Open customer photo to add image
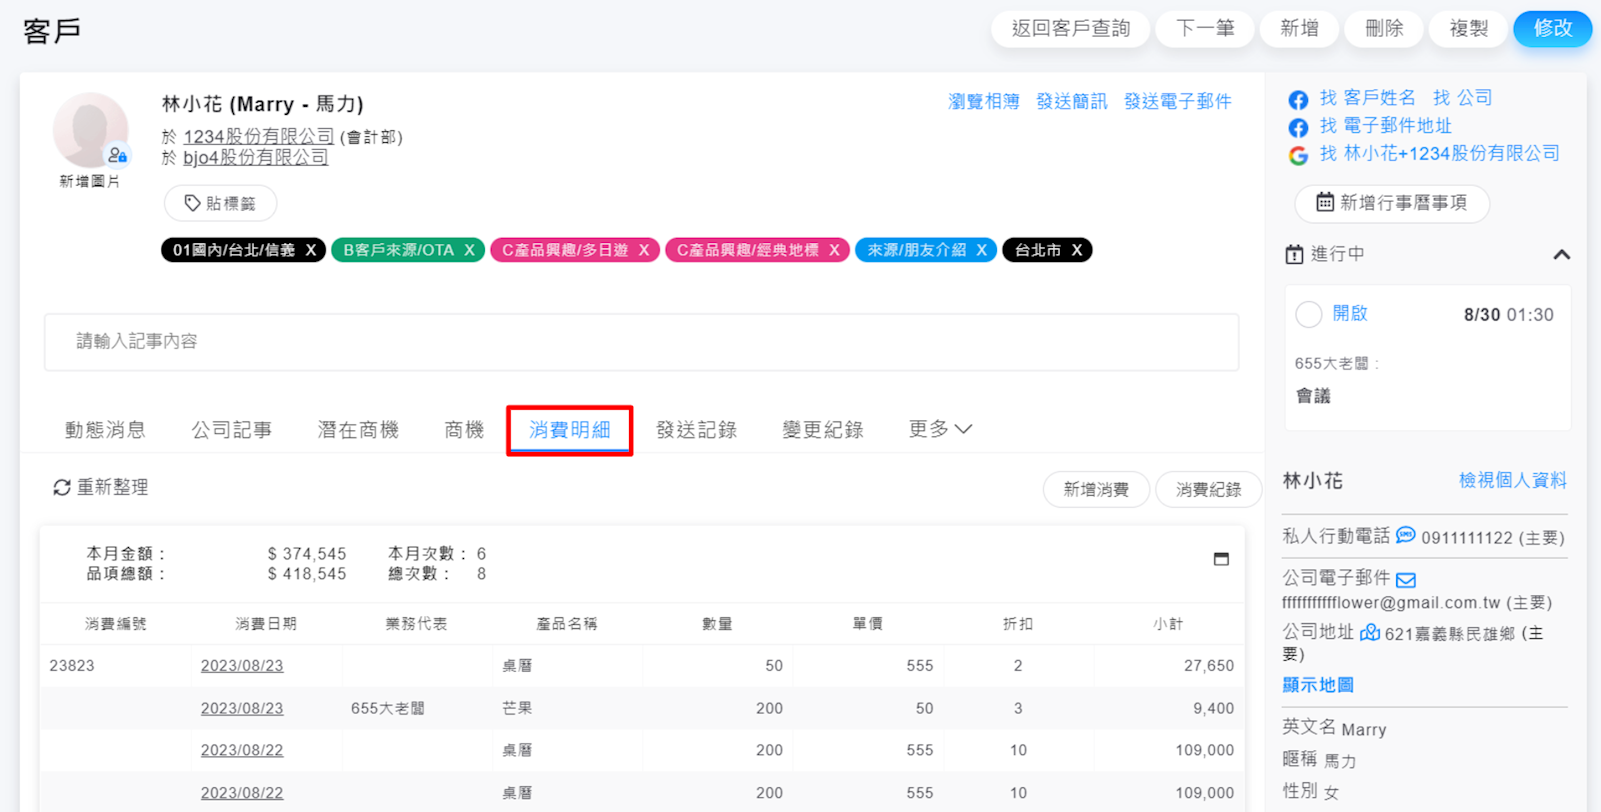 (x=90, y=132)
